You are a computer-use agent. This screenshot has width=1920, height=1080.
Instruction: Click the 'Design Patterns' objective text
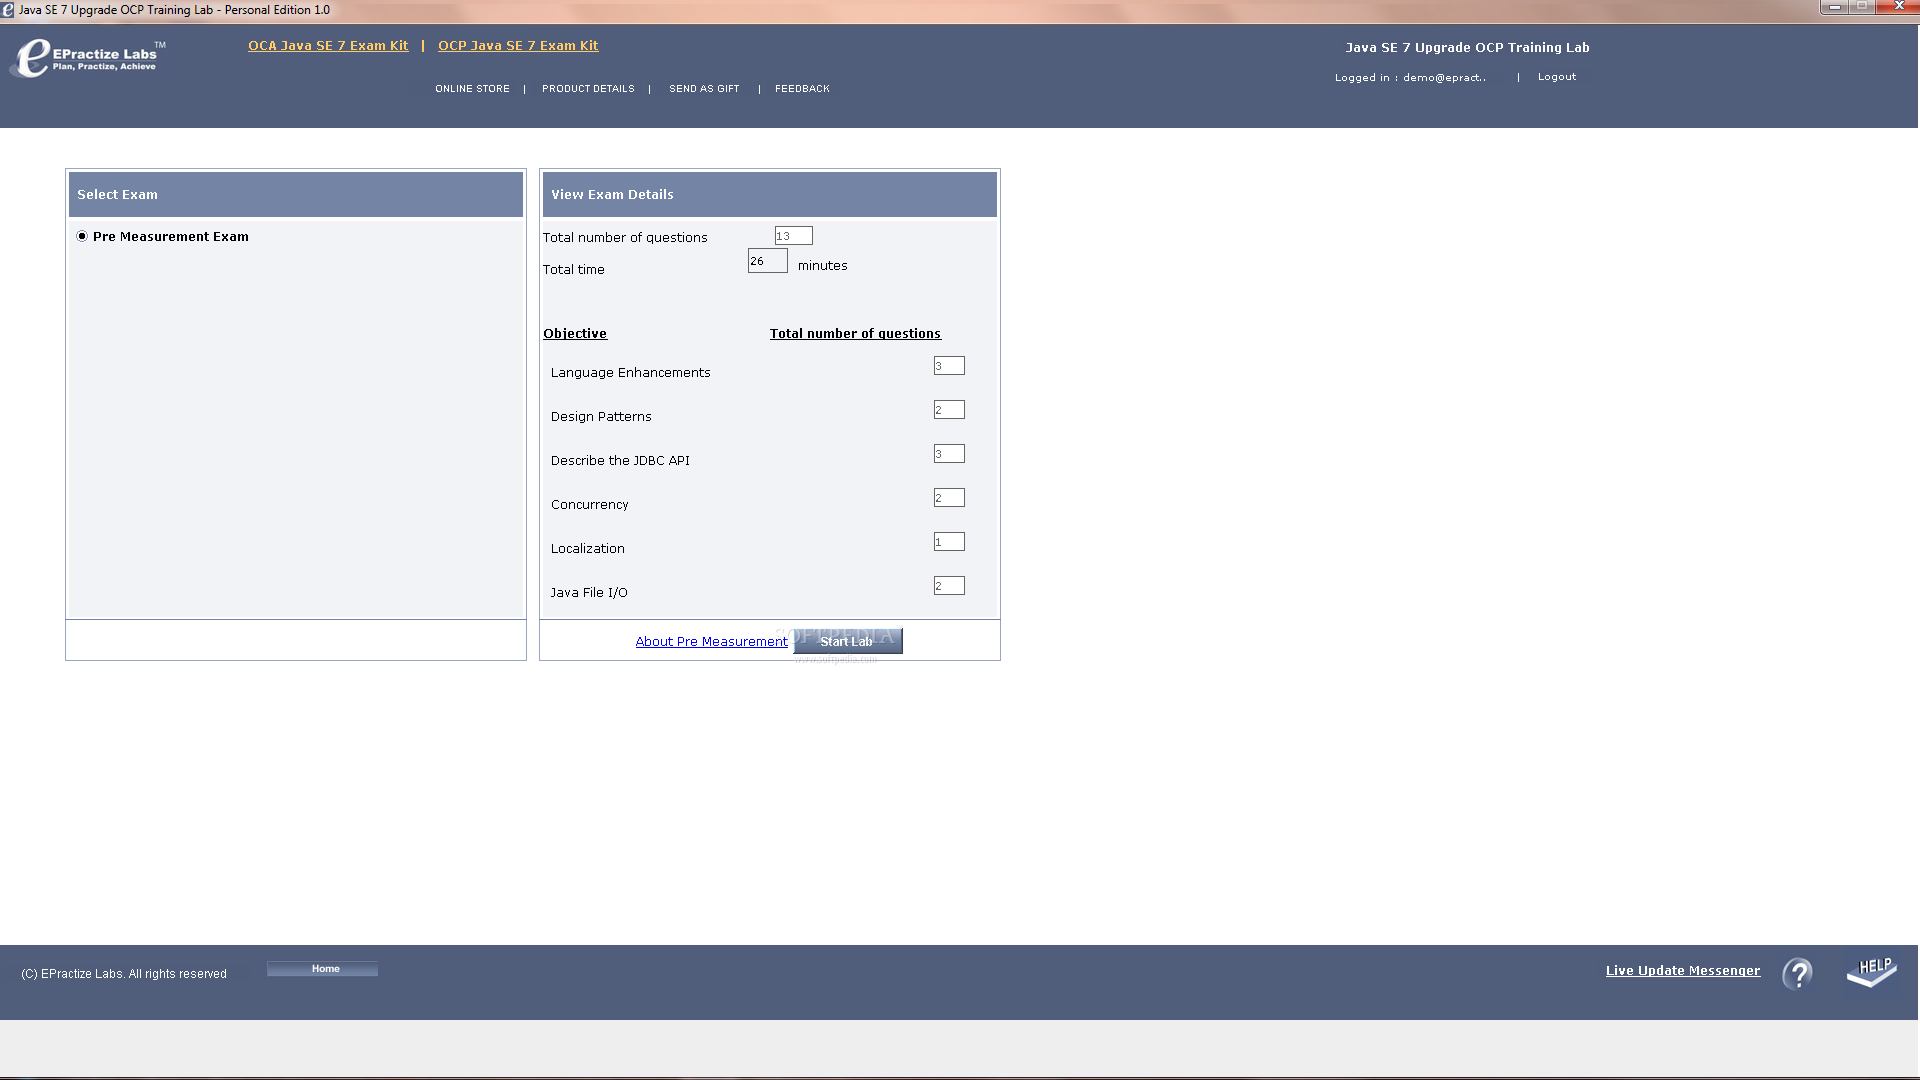click(x=601, y=417)
